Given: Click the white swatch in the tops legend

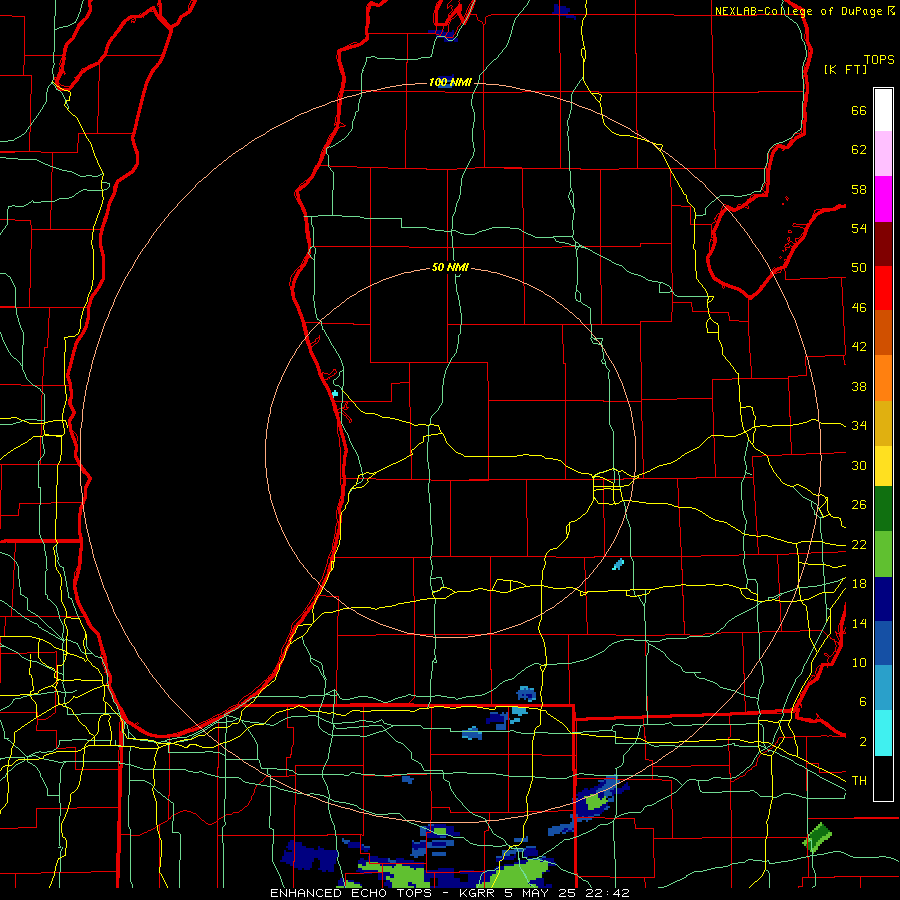Looking at the screenshot, I should click(x=883, y=110).
